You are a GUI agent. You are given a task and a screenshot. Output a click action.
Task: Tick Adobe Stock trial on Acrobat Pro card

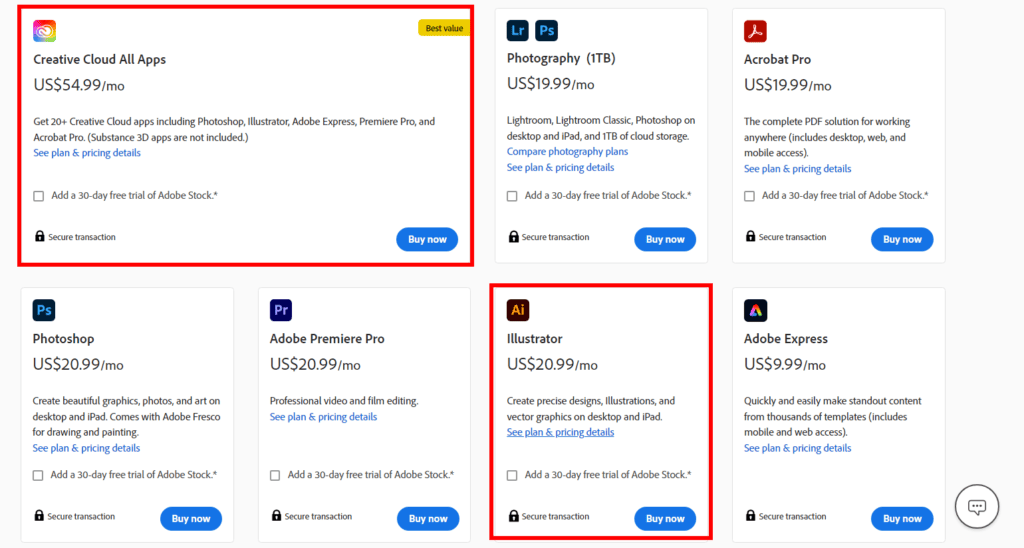click(x=749, y=196)
